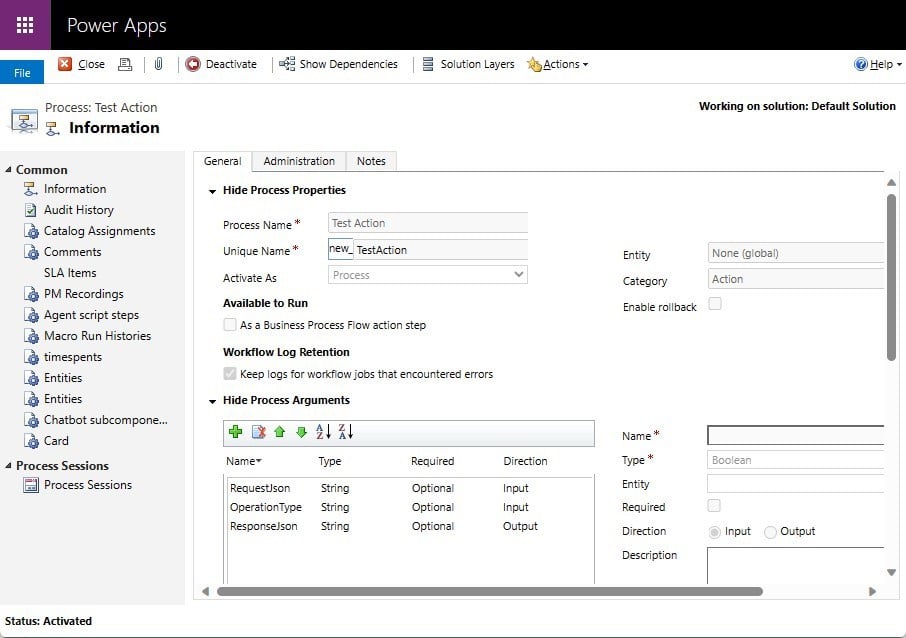Add a process argument with green plus
The width and height of the screenshot is (906, 638).
point(236,432)
